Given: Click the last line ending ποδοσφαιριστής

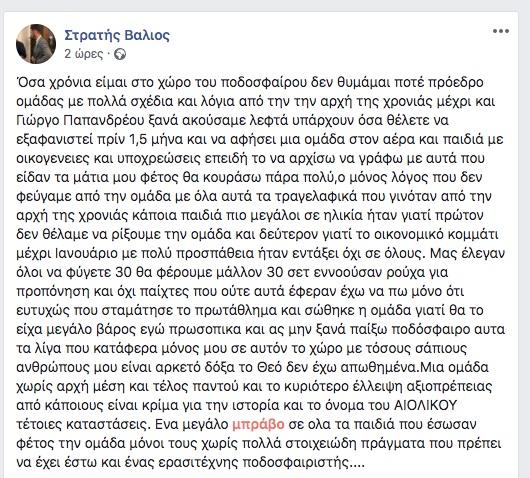Looking at the screenshot, I should tap(191, 462).
